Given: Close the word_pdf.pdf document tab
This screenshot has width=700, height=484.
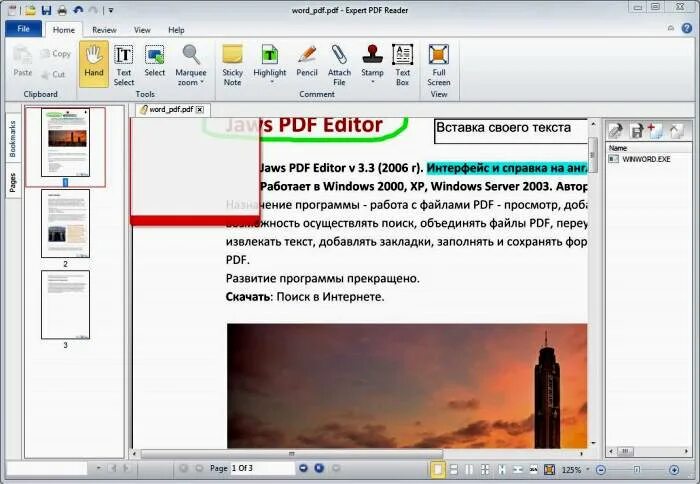Looking at the screenshot, I should coord(200,109).
